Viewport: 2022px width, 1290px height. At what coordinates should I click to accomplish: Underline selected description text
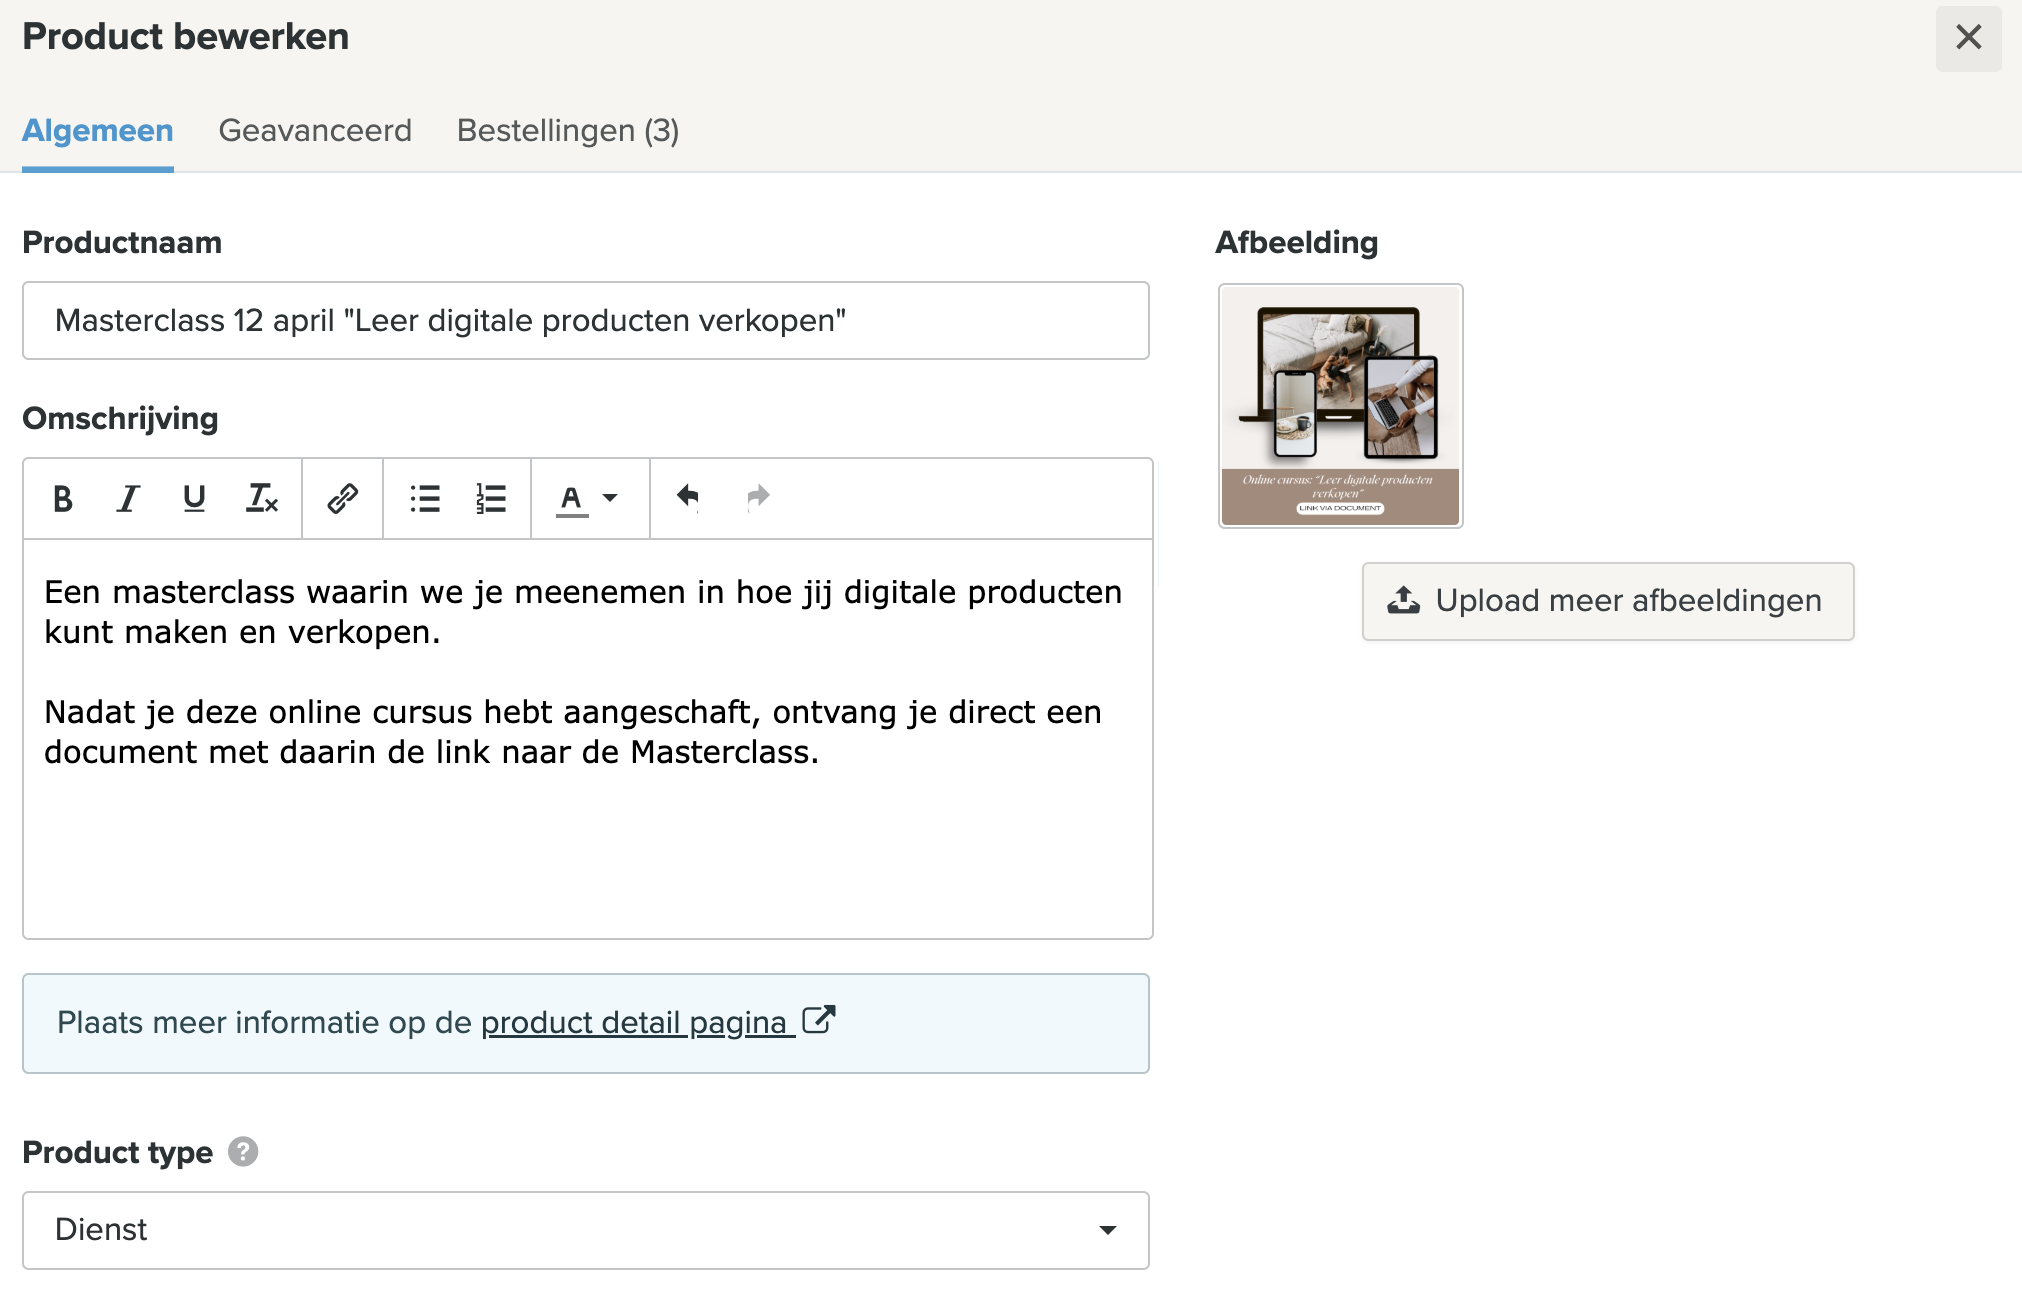point(194,498)
